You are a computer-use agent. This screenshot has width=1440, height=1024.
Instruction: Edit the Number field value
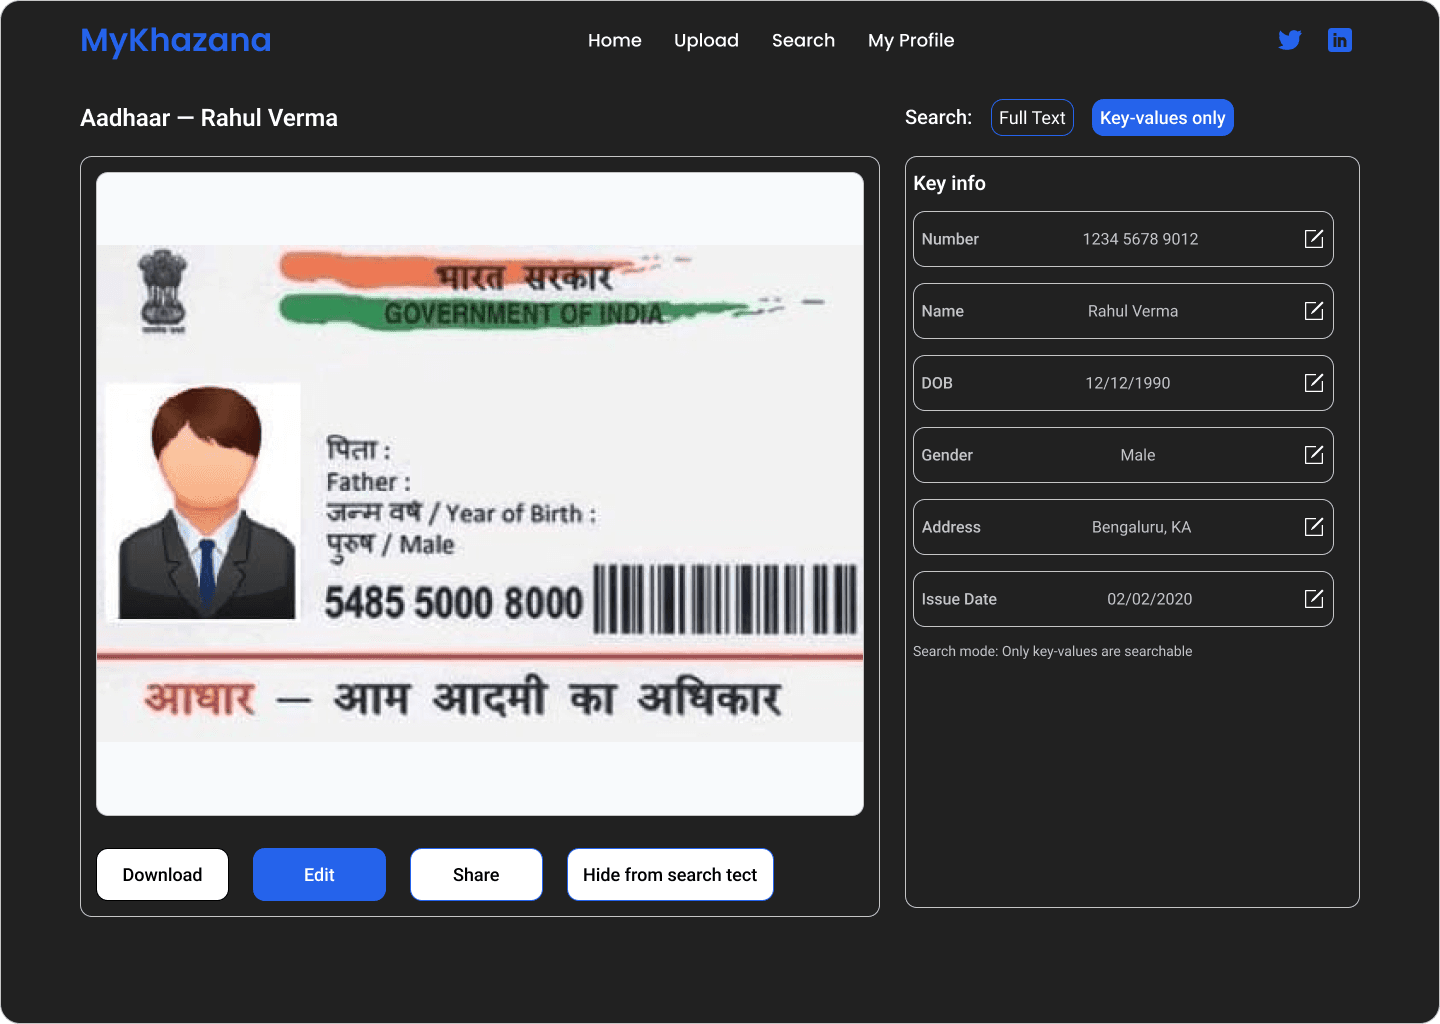click(1314, 239)
